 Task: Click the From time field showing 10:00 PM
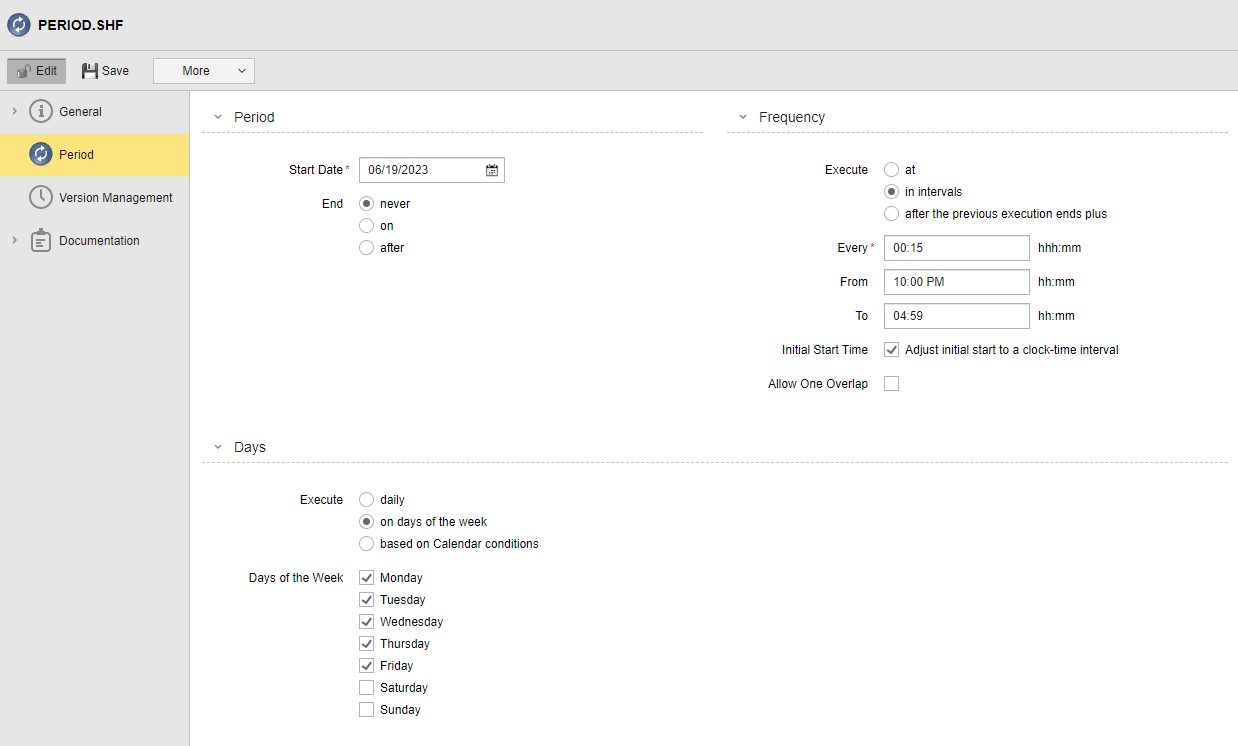pos(955,281)
